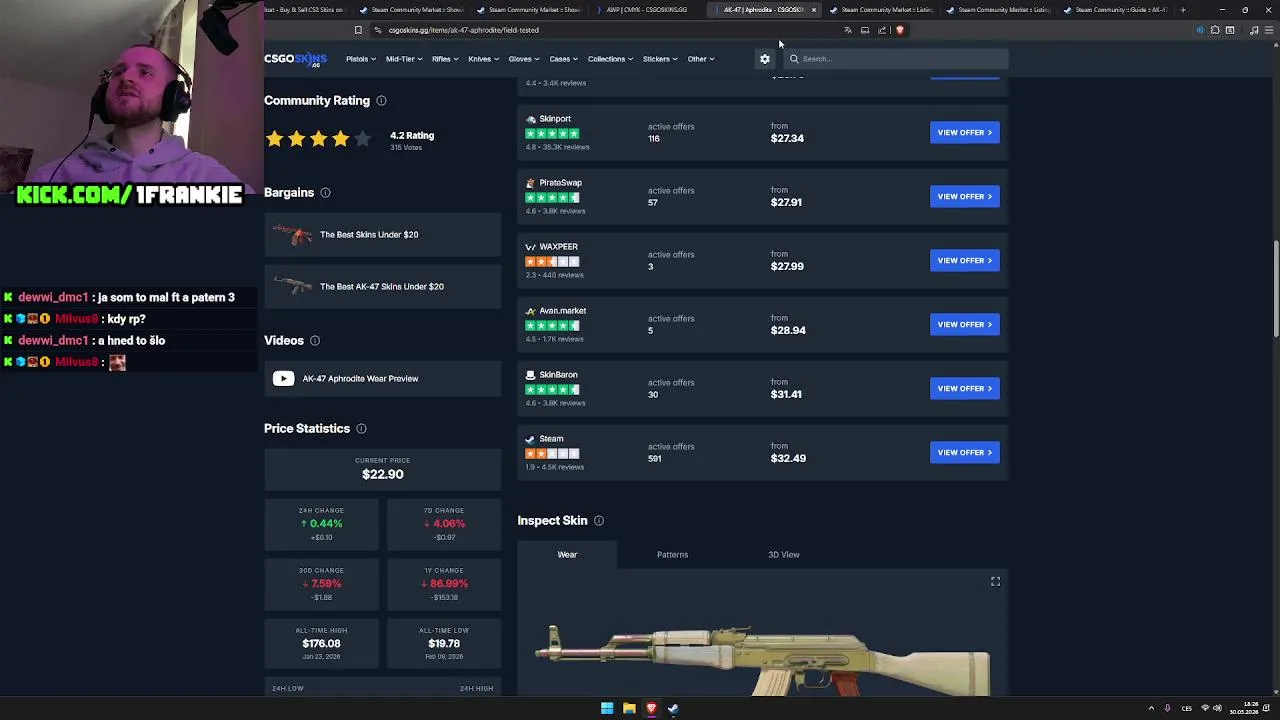Switch to the 3D View tab
The image size is (1280, 720).
click(783, 555)
